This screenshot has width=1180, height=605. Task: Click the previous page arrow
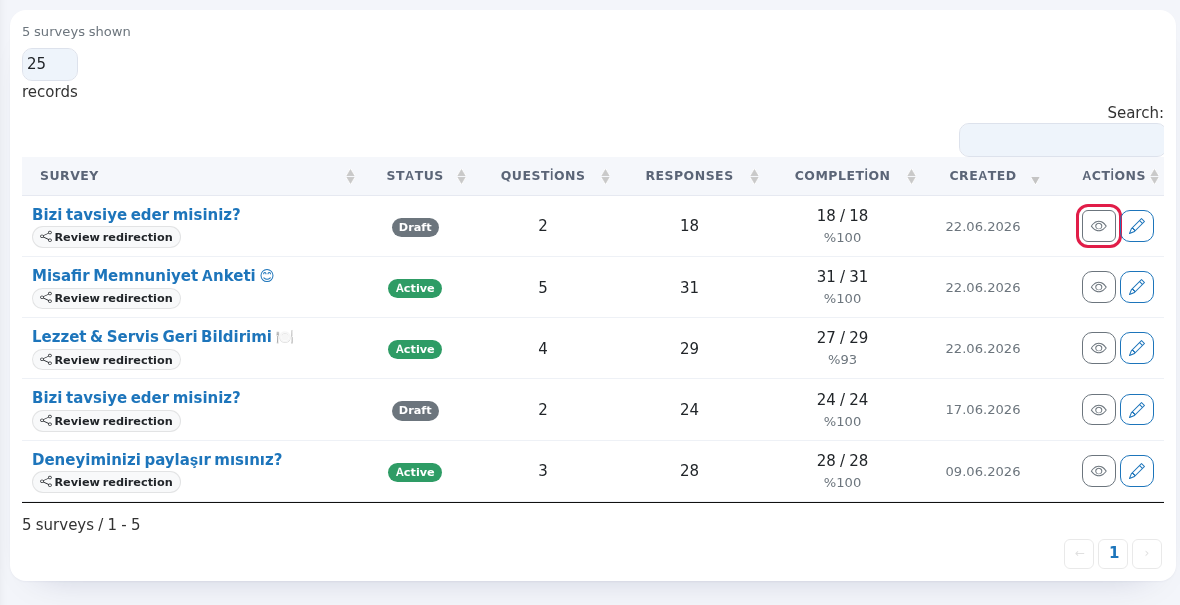pos(1078,554)
